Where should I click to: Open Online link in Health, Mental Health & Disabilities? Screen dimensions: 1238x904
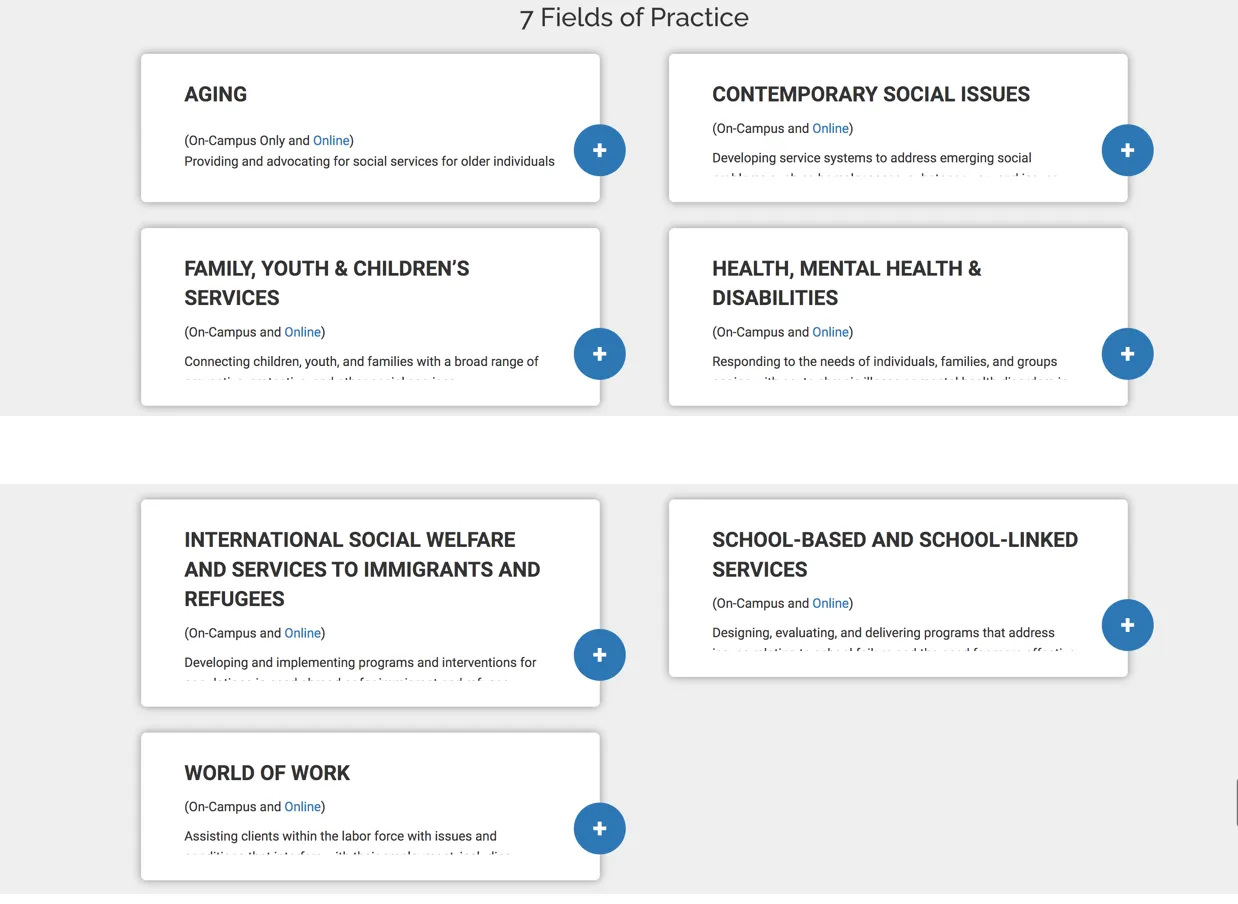[830, 332]
